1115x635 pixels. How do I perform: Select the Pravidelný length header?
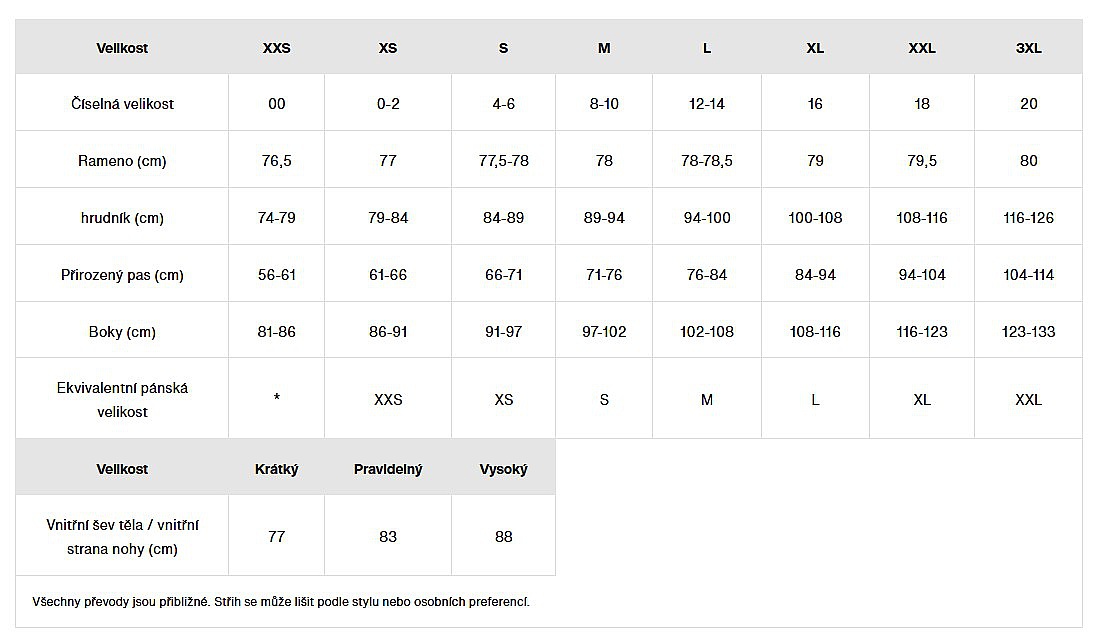(388, 469)
